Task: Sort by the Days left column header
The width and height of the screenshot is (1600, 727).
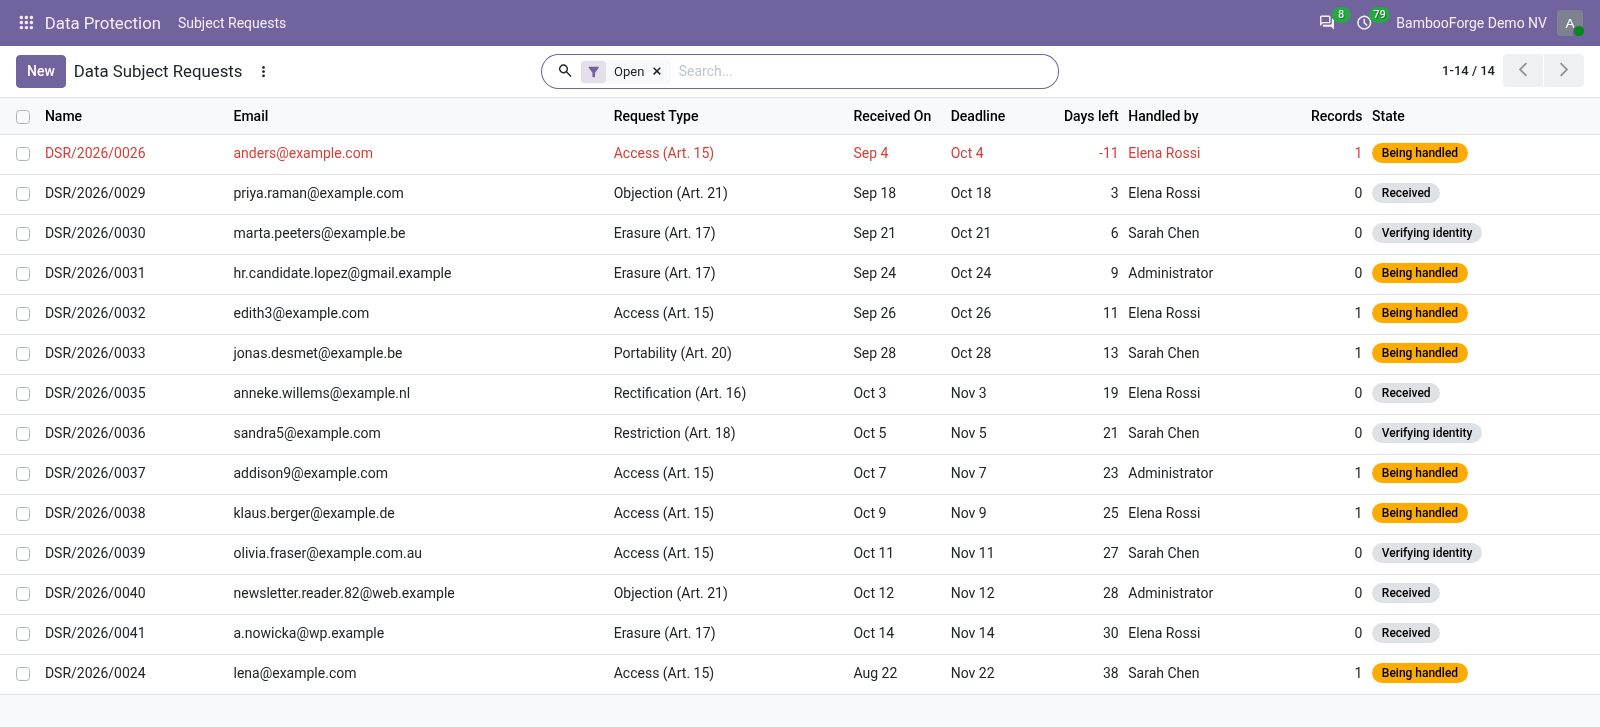Action: tap(1091, 116)
